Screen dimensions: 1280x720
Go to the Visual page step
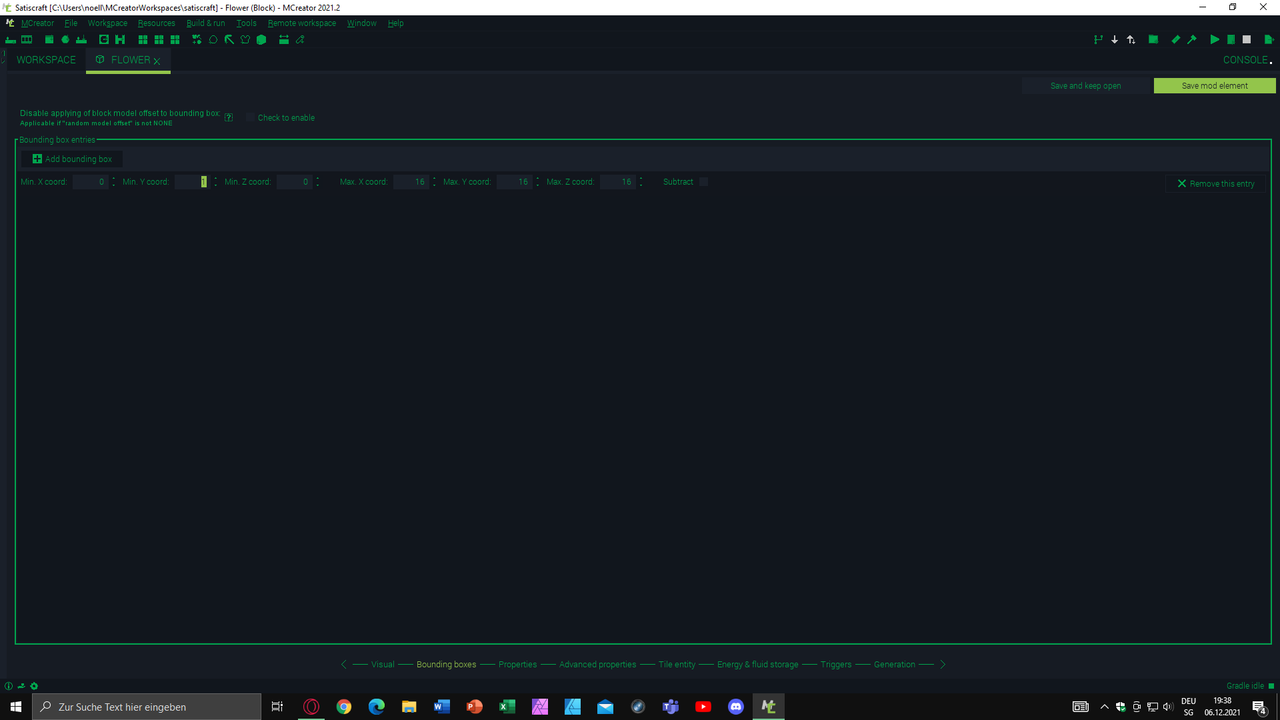coord(383,664)
